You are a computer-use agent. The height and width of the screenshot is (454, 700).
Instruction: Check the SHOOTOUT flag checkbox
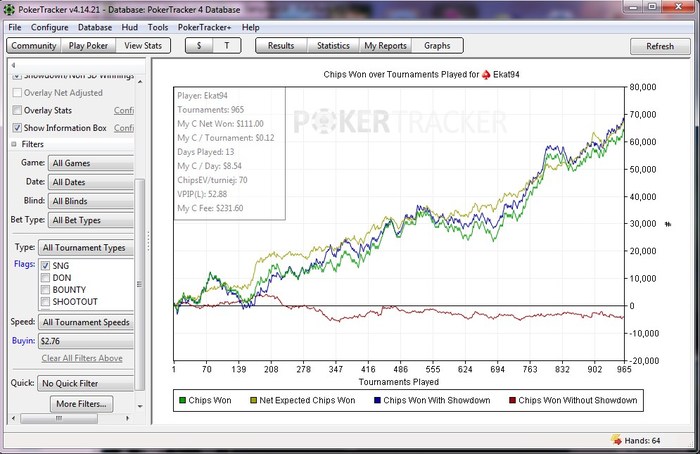[45, 302]
